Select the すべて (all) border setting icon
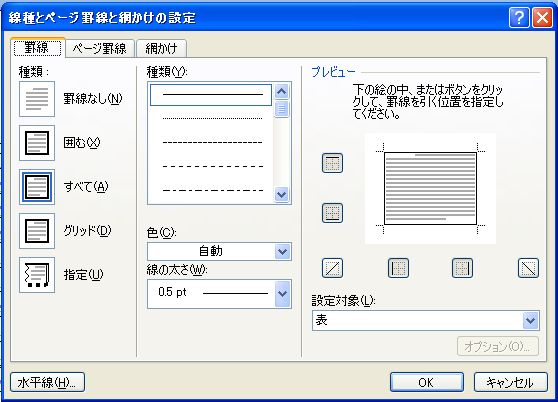558x402 pixels. (x=37, y=187)
